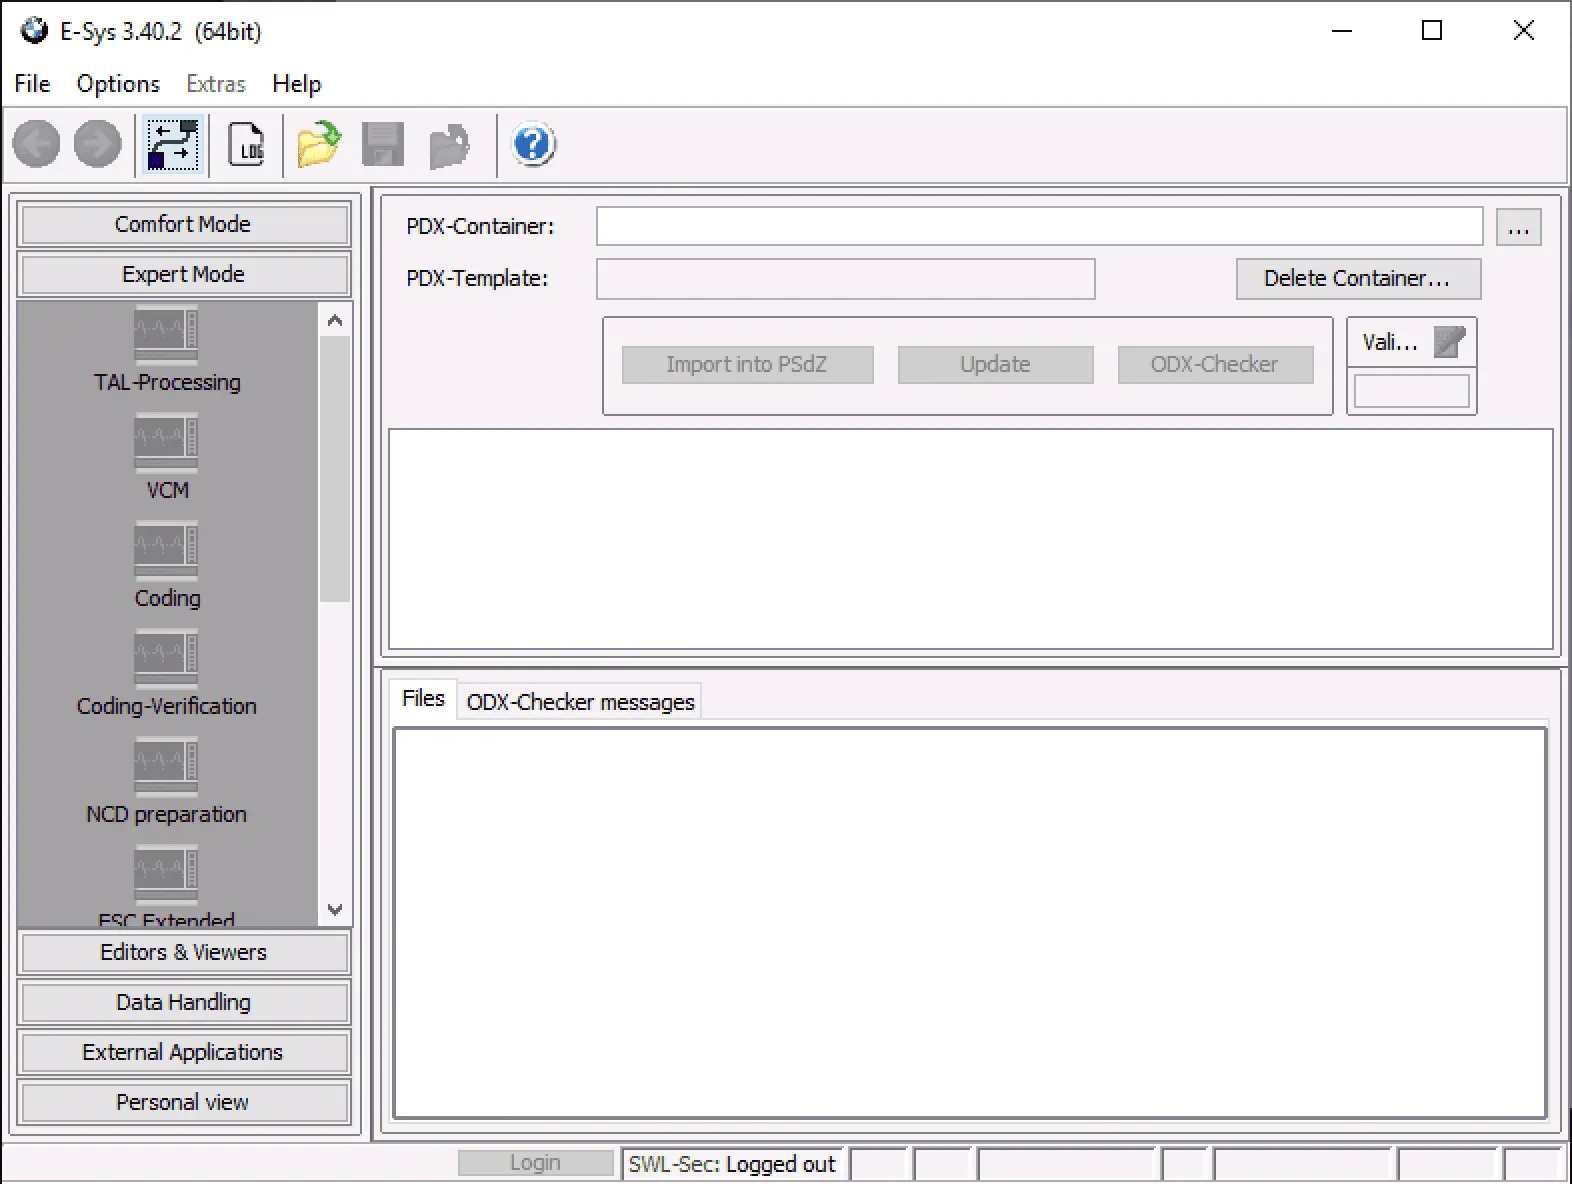Open the File menu
1572x1184 pixels.
pyautogui.click(x=32, y=84)
